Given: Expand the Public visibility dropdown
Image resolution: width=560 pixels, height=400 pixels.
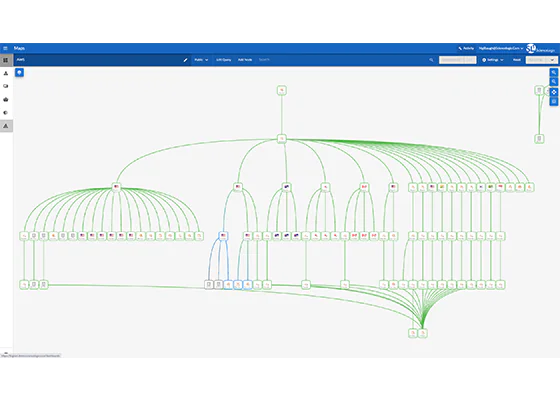Looking at the screenshot, I should [x=201, y=60].
